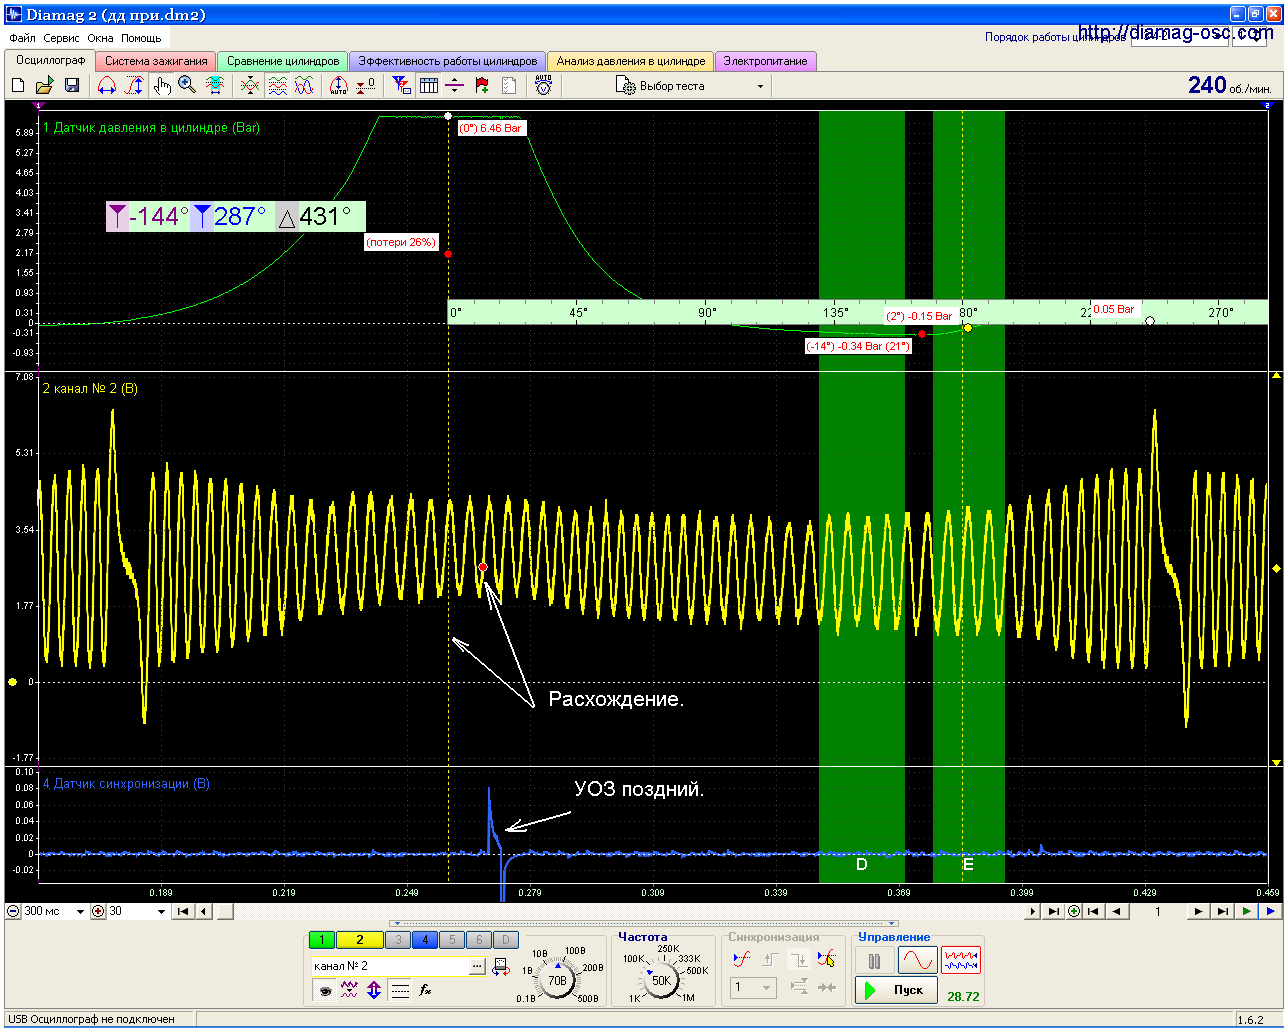Click the Пуск start button
Viewport: 1288px width, 1032px height.
click(x=896, y=990)
